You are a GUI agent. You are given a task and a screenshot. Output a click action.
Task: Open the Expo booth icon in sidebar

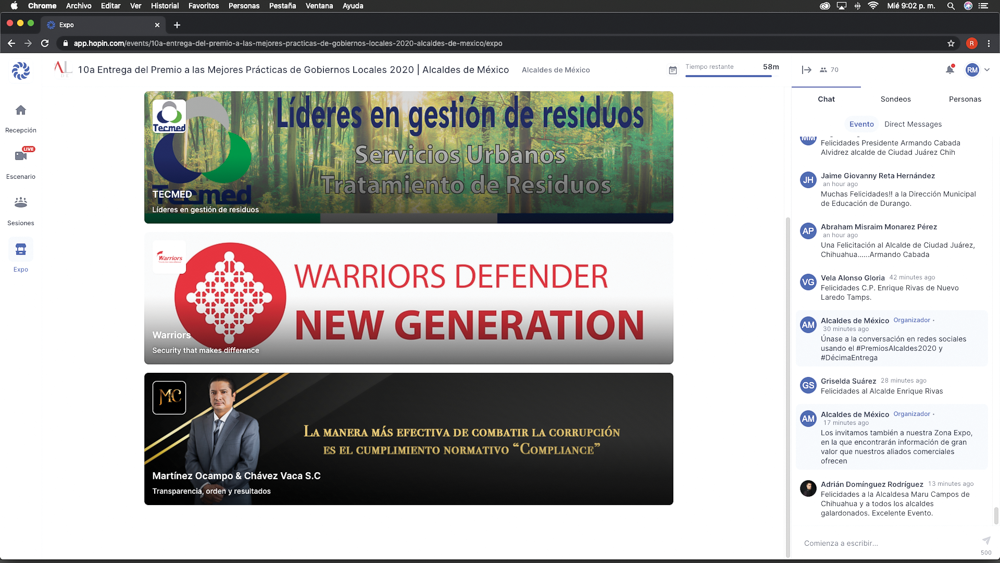tap(20, 249)
